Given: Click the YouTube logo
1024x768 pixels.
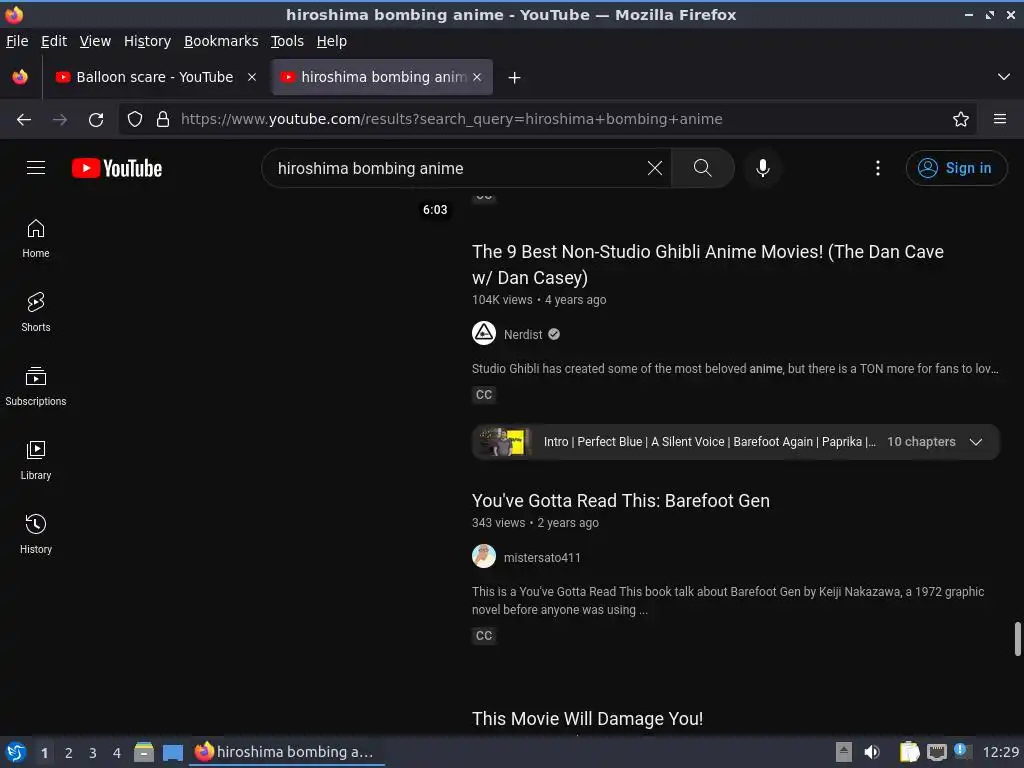Looking at the screenshot, I should [117, 168].
